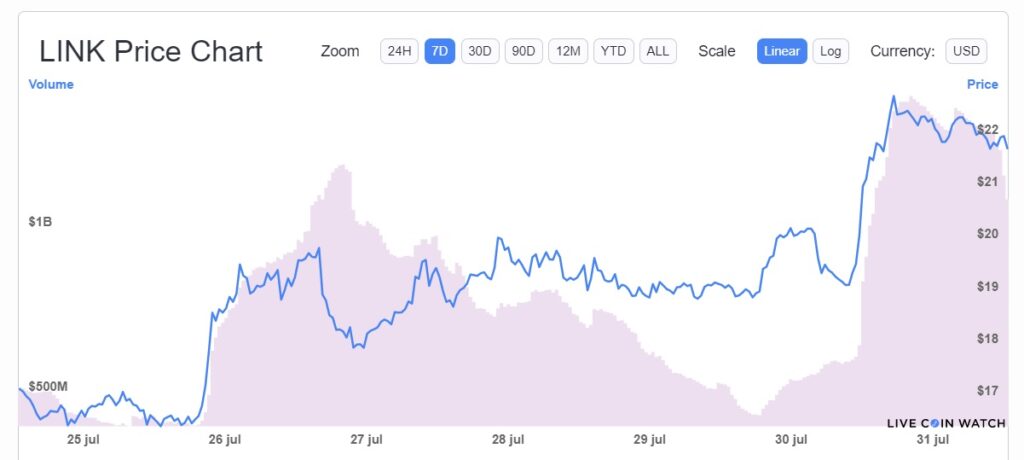Image resolution: width=1024 pixels, height=460 pixels.
Task: Select the 24H zoom range
Action: 399,51
